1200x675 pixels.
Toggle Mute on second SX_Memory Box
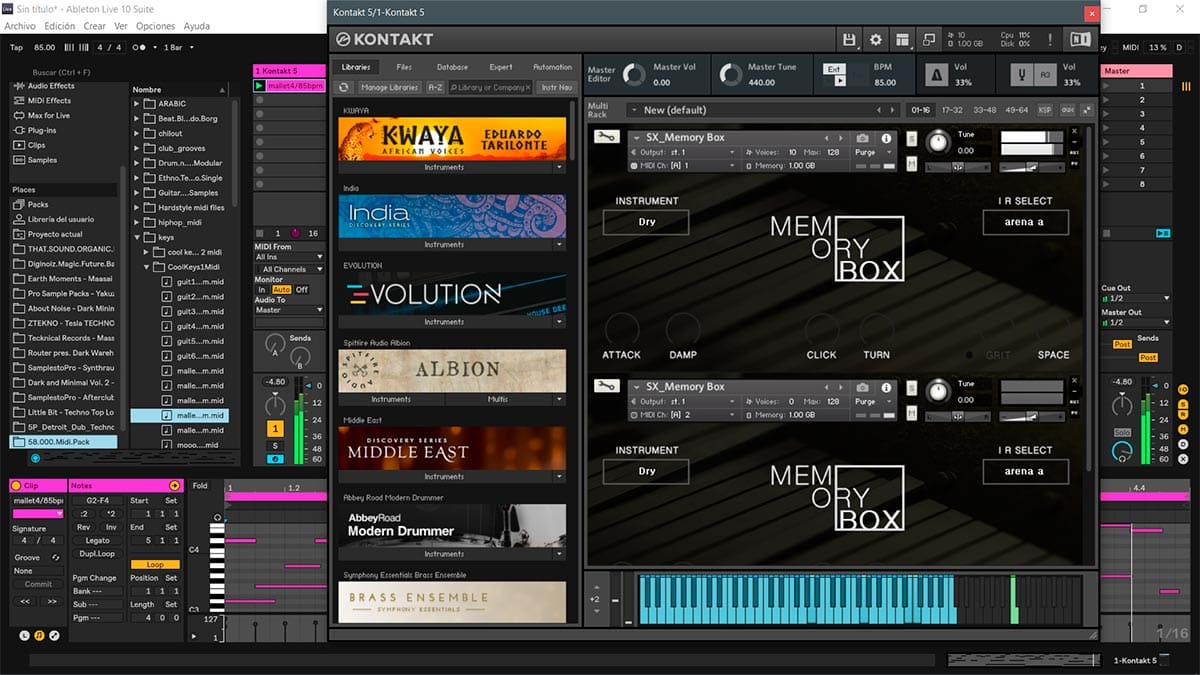point(912,413)
